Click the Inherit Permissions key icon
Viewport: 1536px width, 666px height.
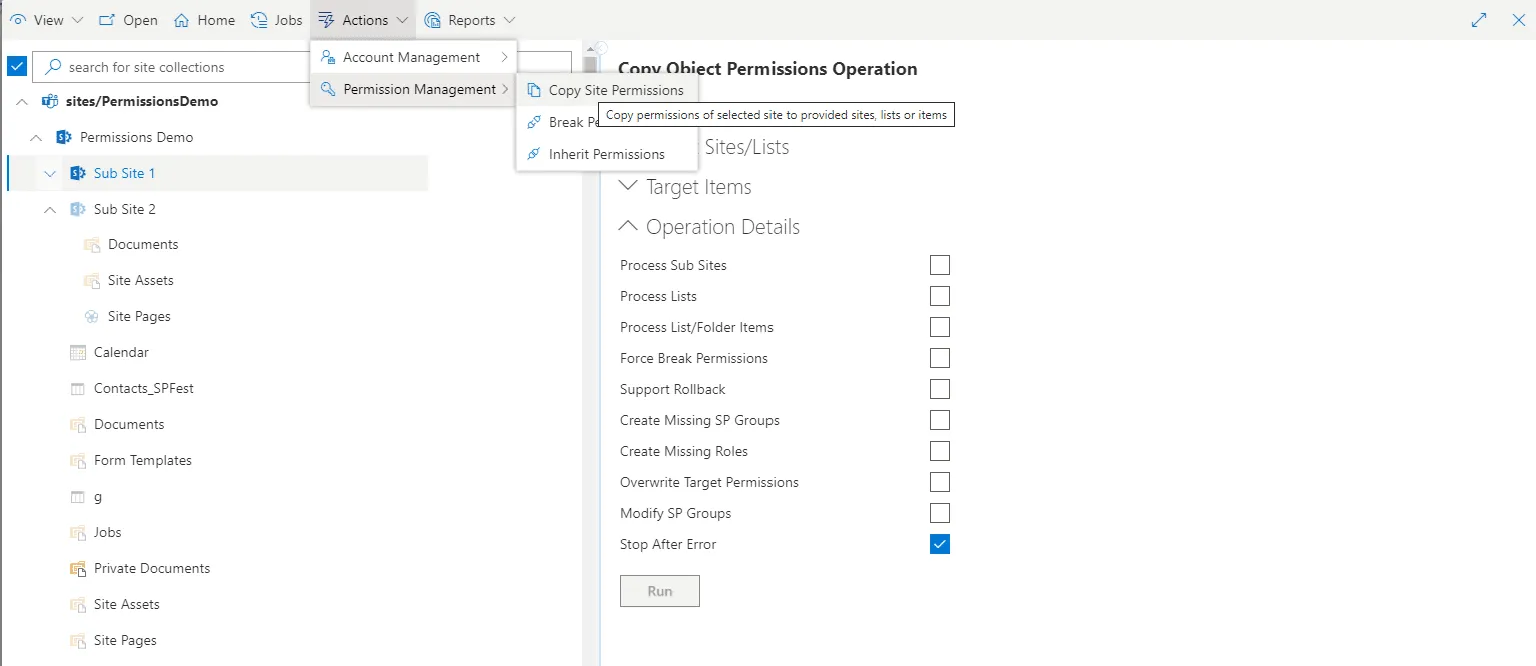click(535, 154)
